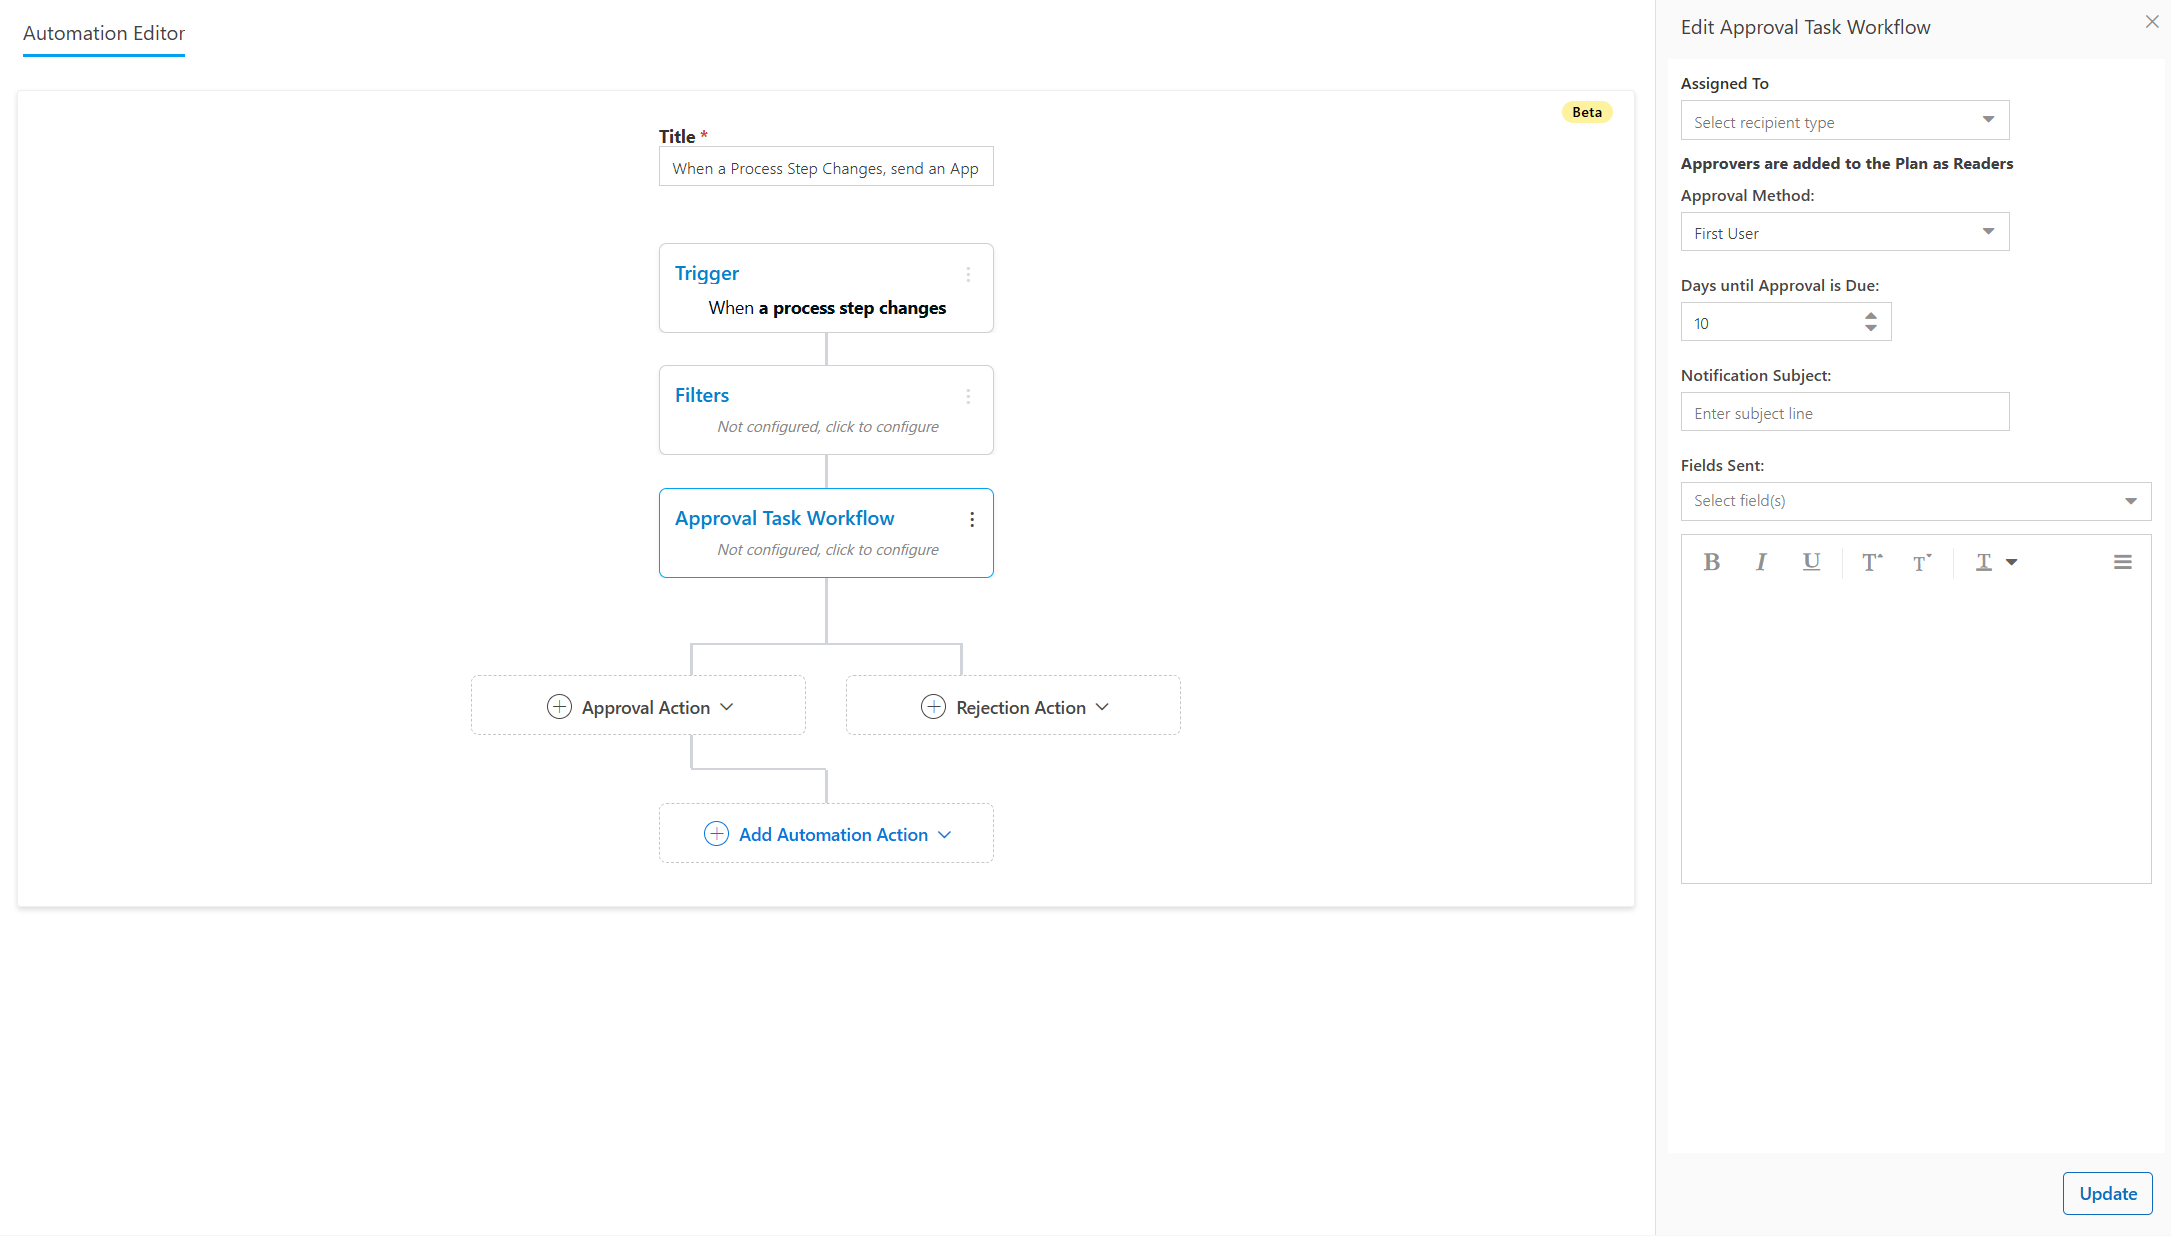Click the automation Title input field
2171x1236 pixels.
pyautogui.click(x=826, y=167)
